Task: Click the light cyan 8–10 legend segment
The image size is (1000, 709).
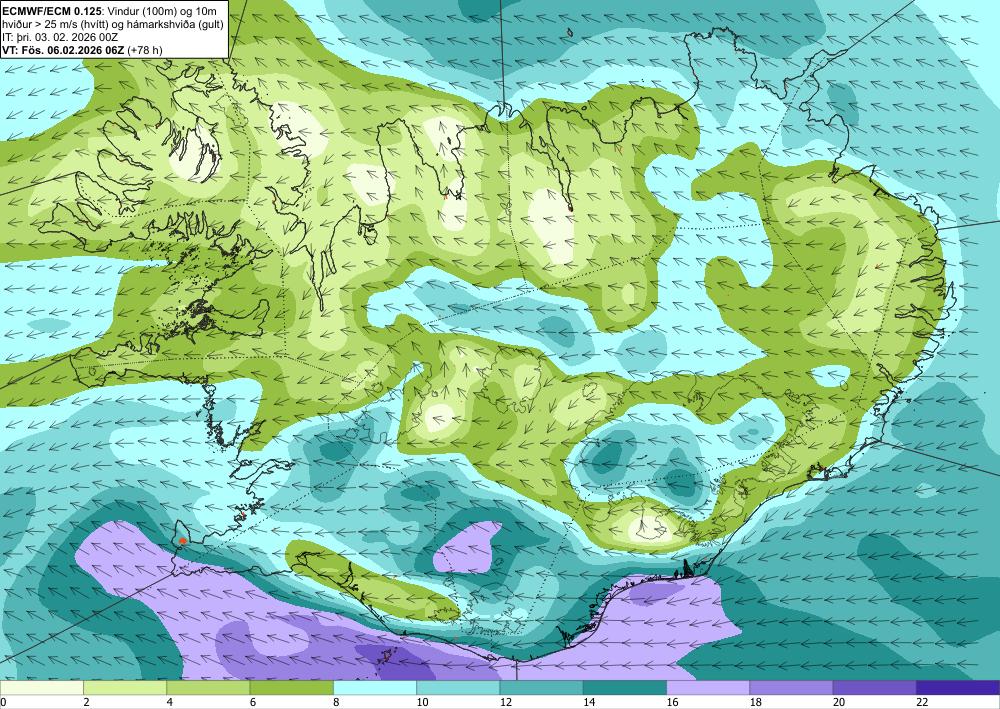Action: click(x=375, y=688)
